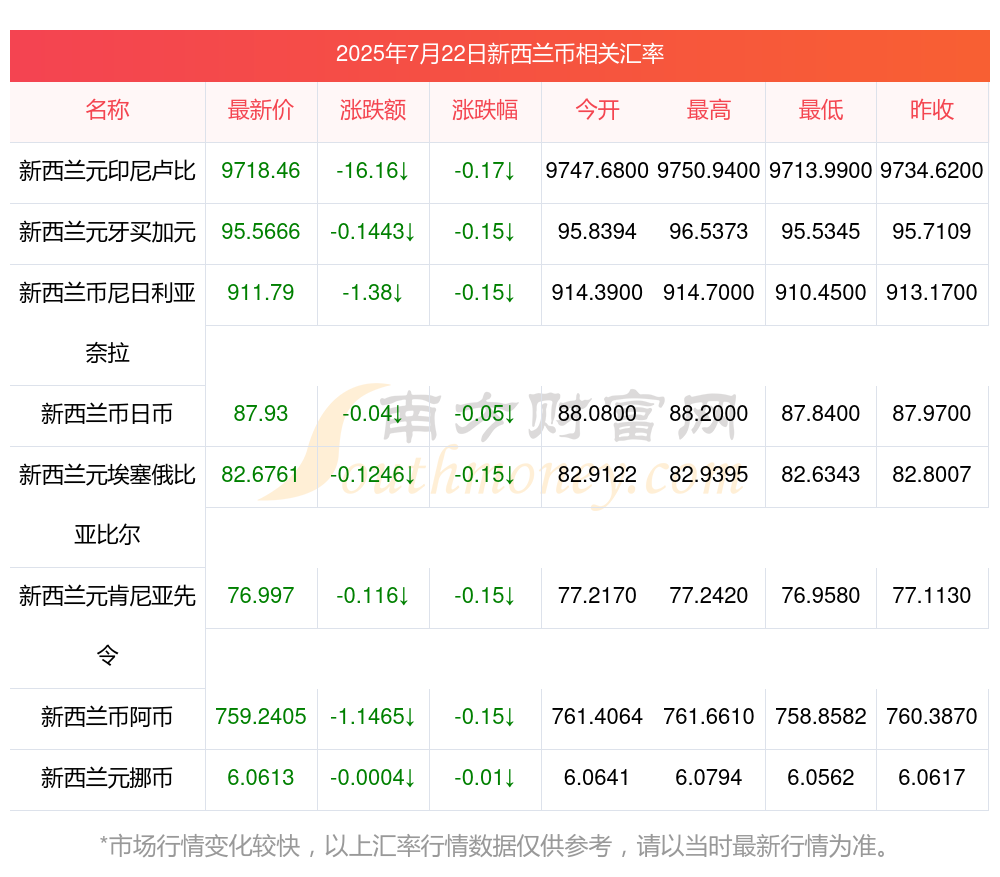Click the open price 914.3900

click(597, 293)
